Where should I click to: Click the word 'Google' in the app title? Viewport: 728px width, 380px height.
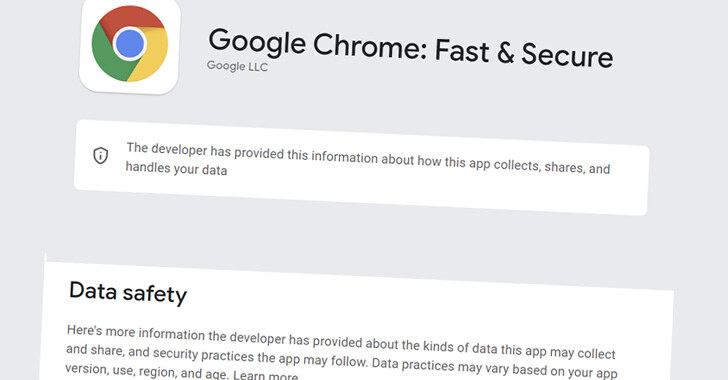click(x=257, y=42)
